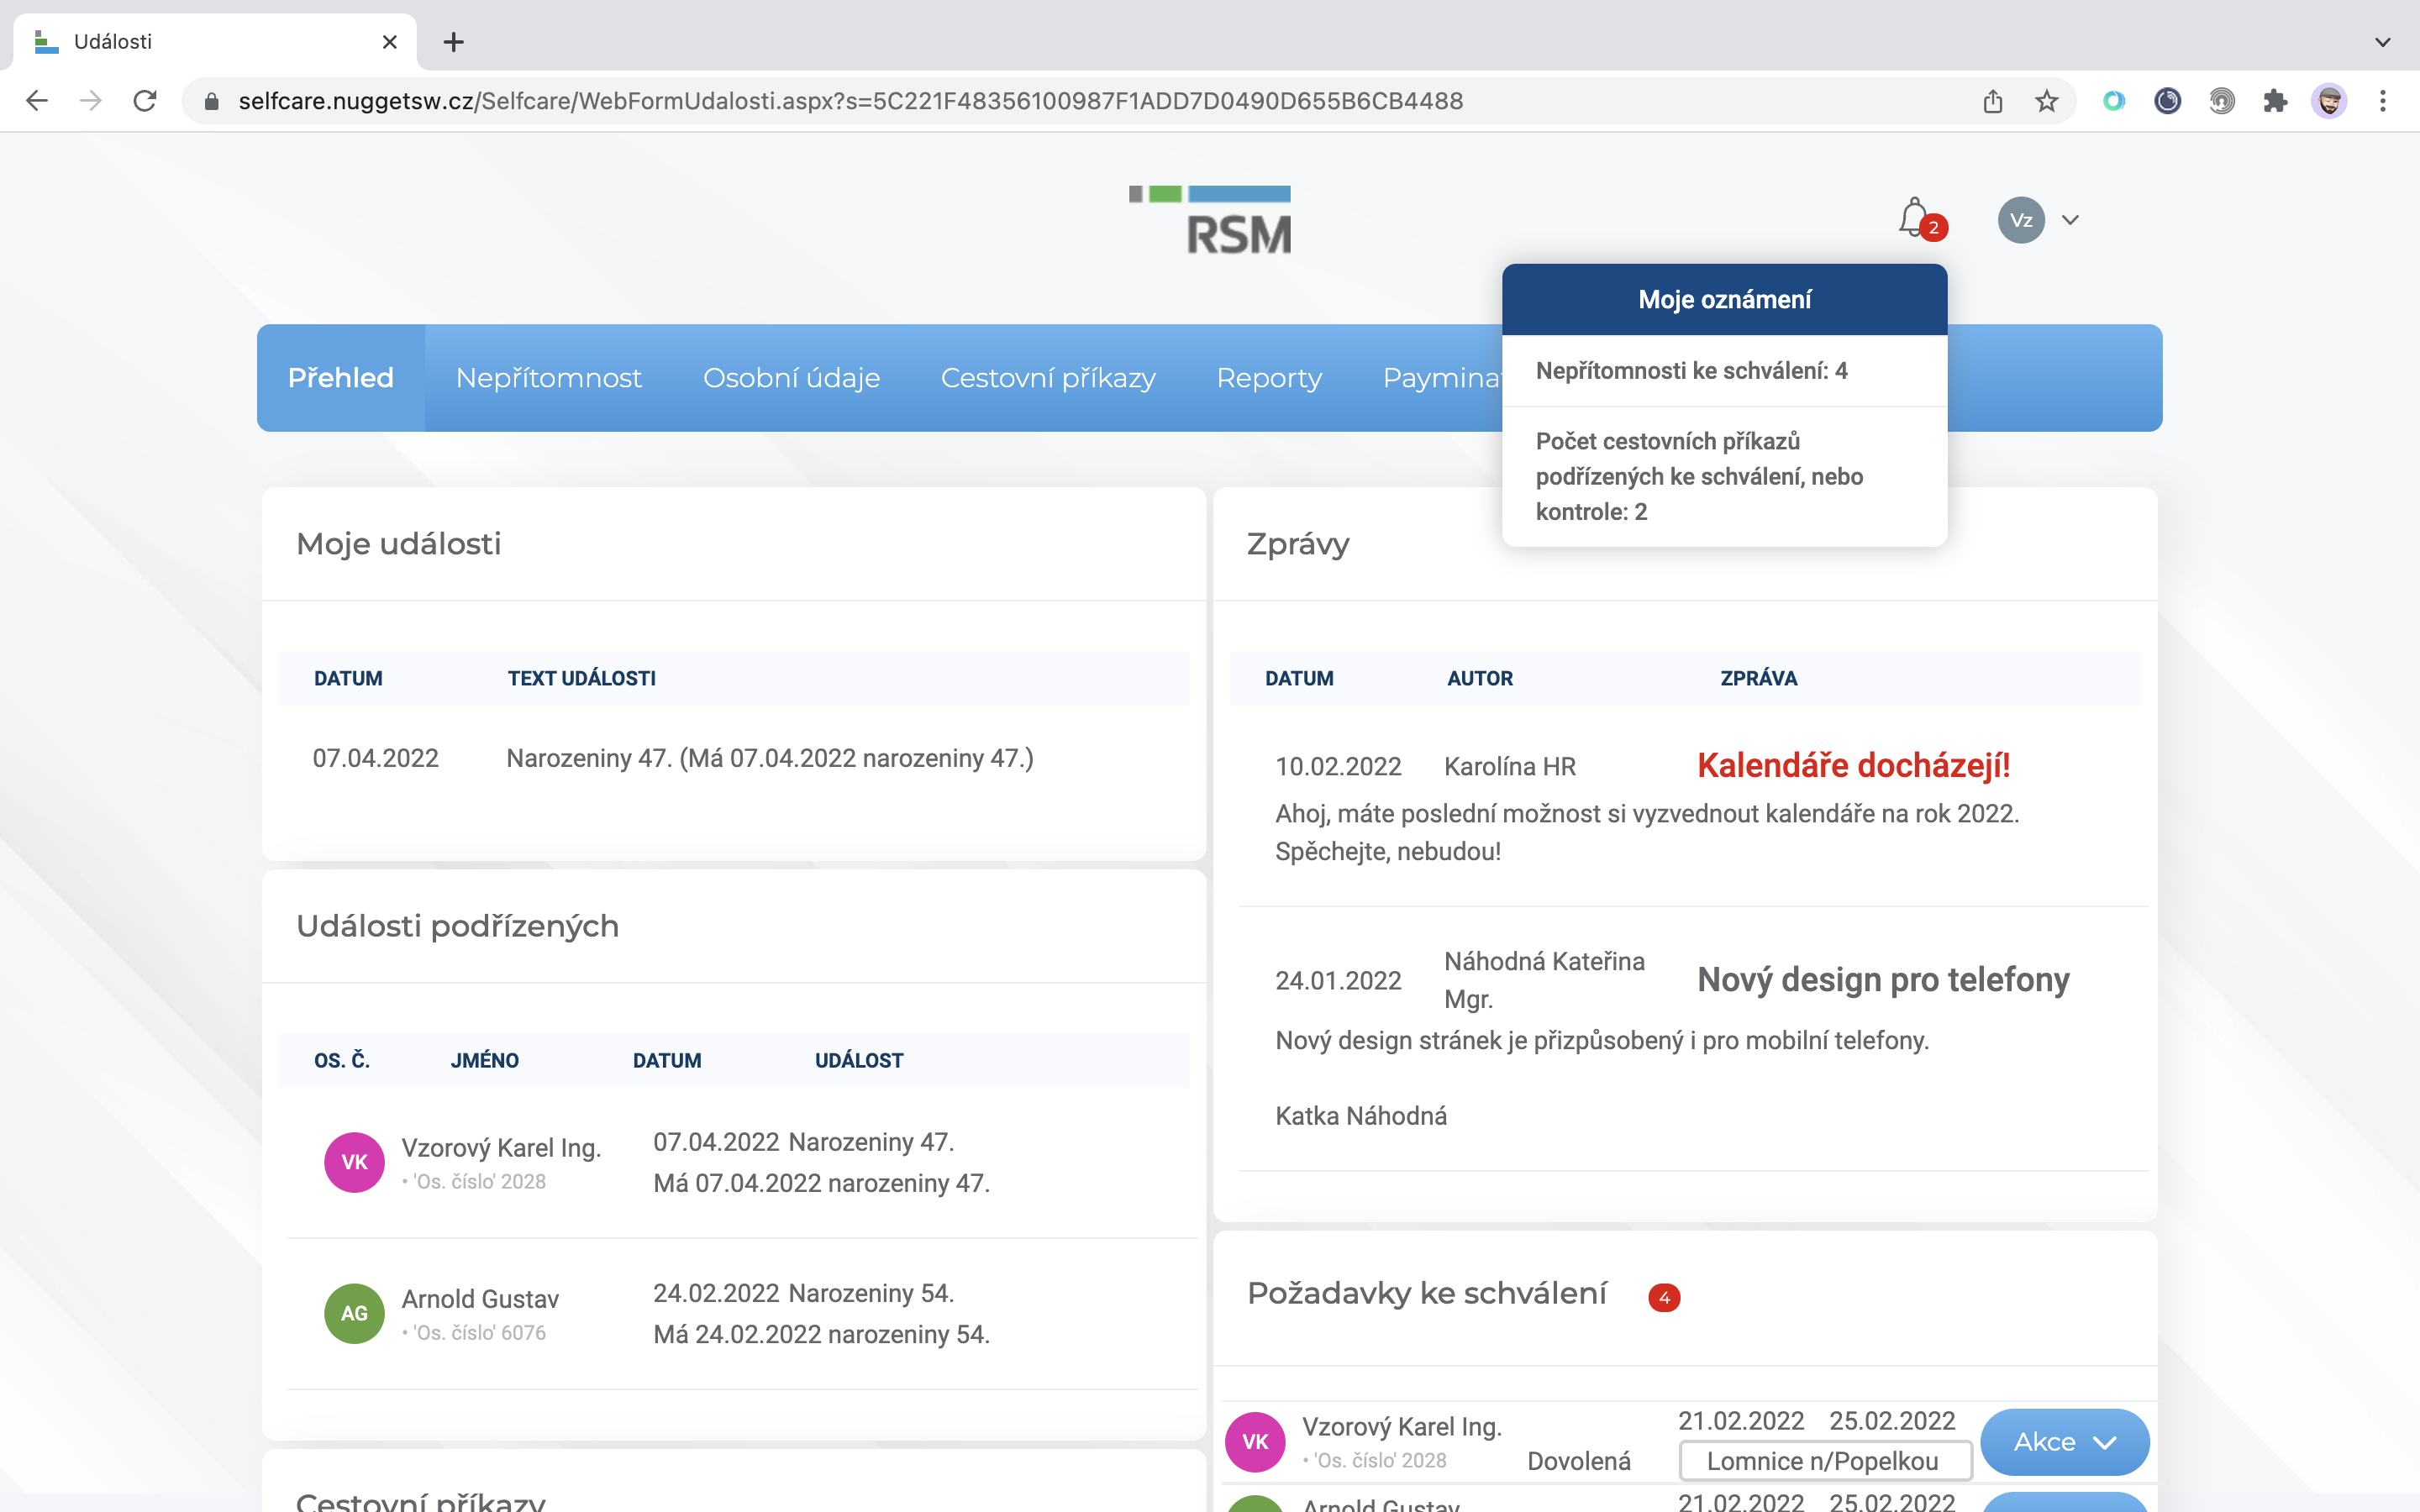Click the Dovolená entry for Vzorový Karel

[1579, 1461]
